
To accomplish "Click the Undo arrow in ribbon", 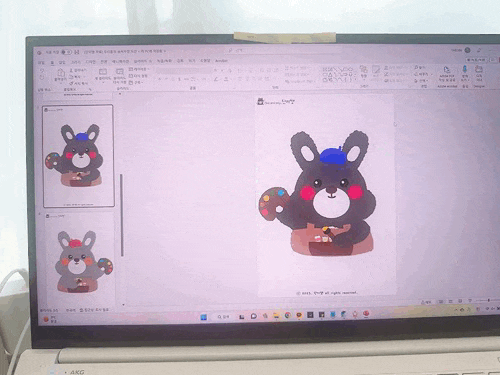I will [x=42, y=70].
